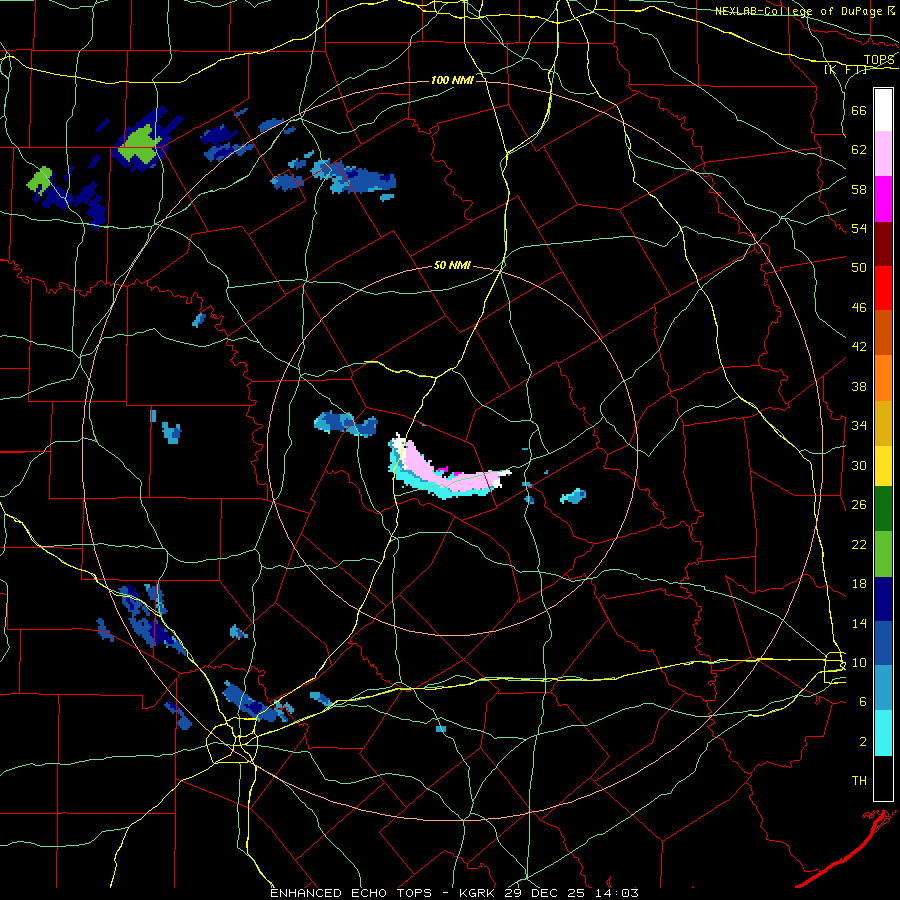Click the "KGRK" radar site identifier
This screenshot has width=900, height=900.
click(x=478, y=893)
